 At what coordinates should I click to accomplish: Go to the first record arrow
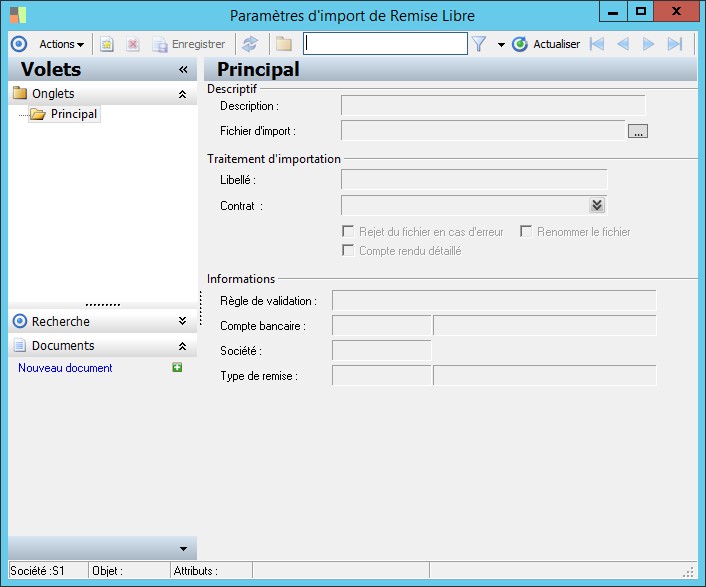point(597,44)
